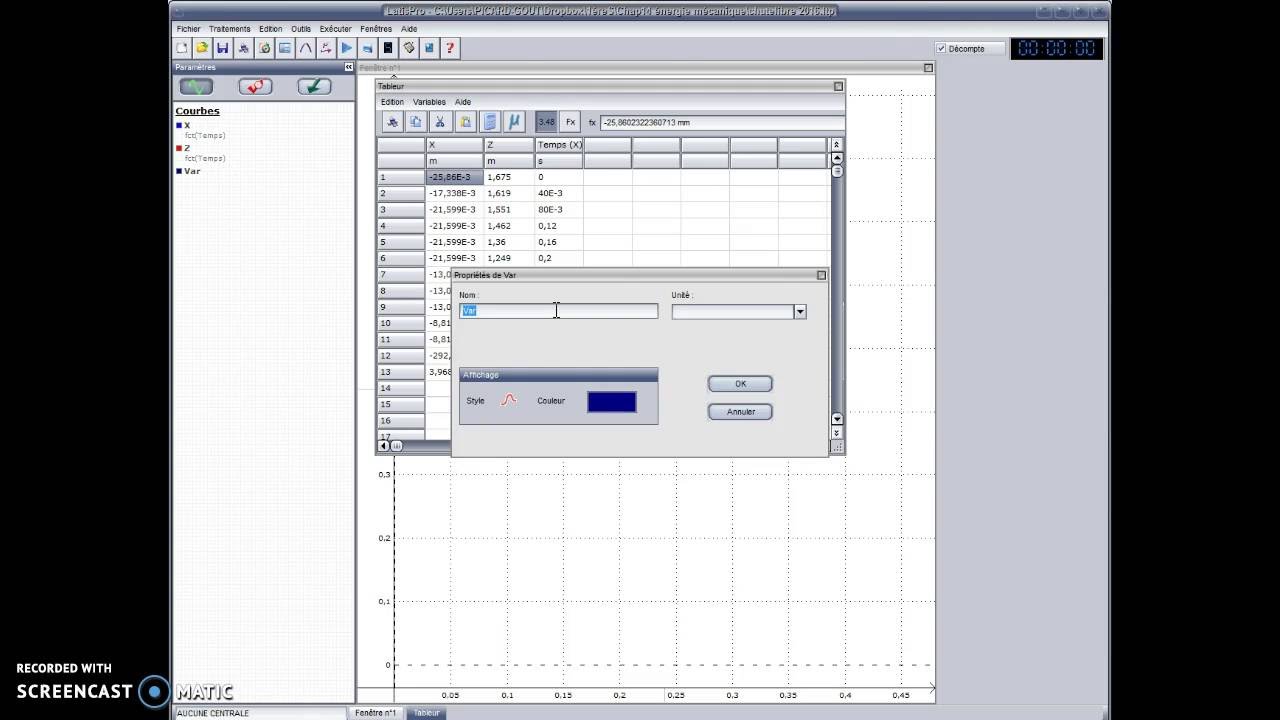Open the Traitements menu
The image size is (1280, 720).
click(230, 29)
